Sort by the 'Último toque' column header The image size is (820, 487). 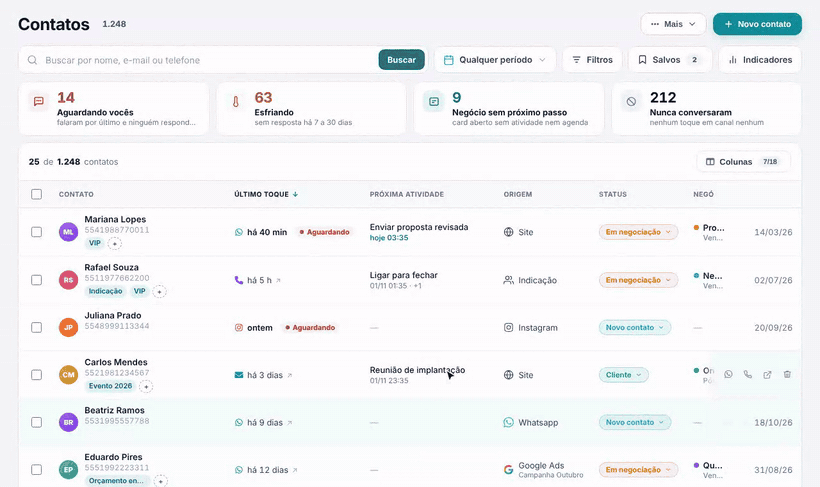tap(266, 194)
